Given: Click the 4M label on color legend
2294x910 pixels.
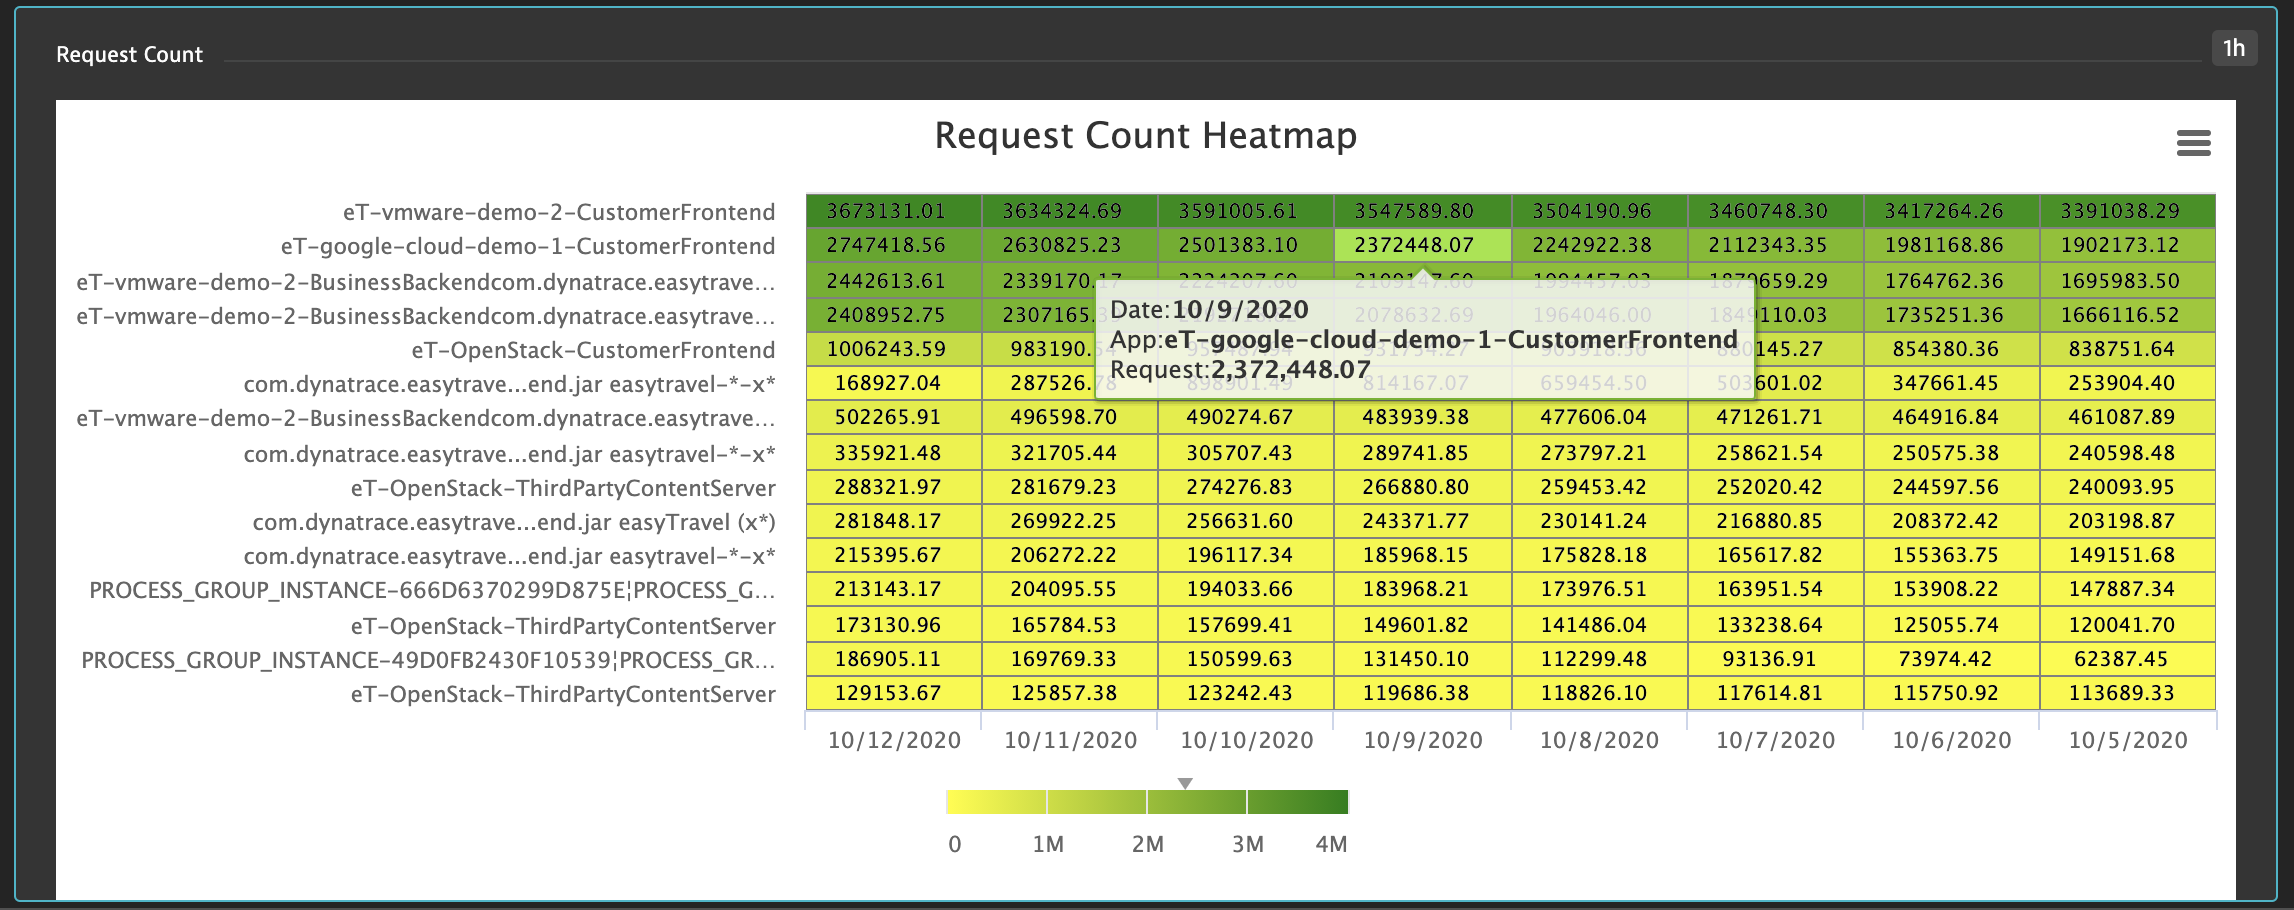Looking at the screenshot, I should pyautogui.click(x=1331, y=844).
